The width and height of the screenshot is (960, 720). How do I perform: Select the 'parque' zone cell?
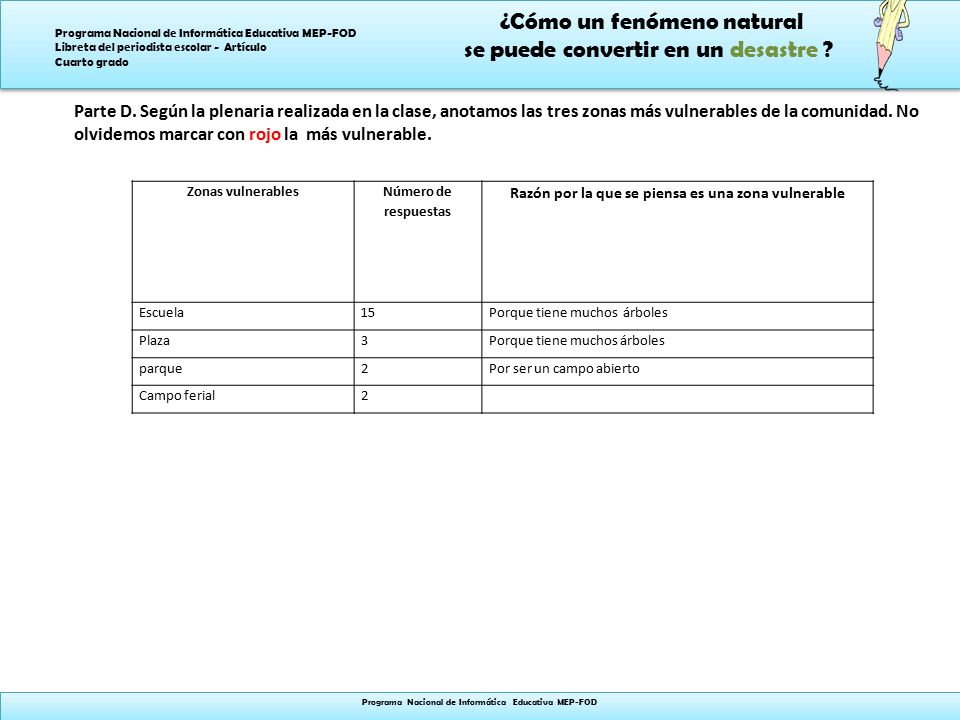click(243, 372)
